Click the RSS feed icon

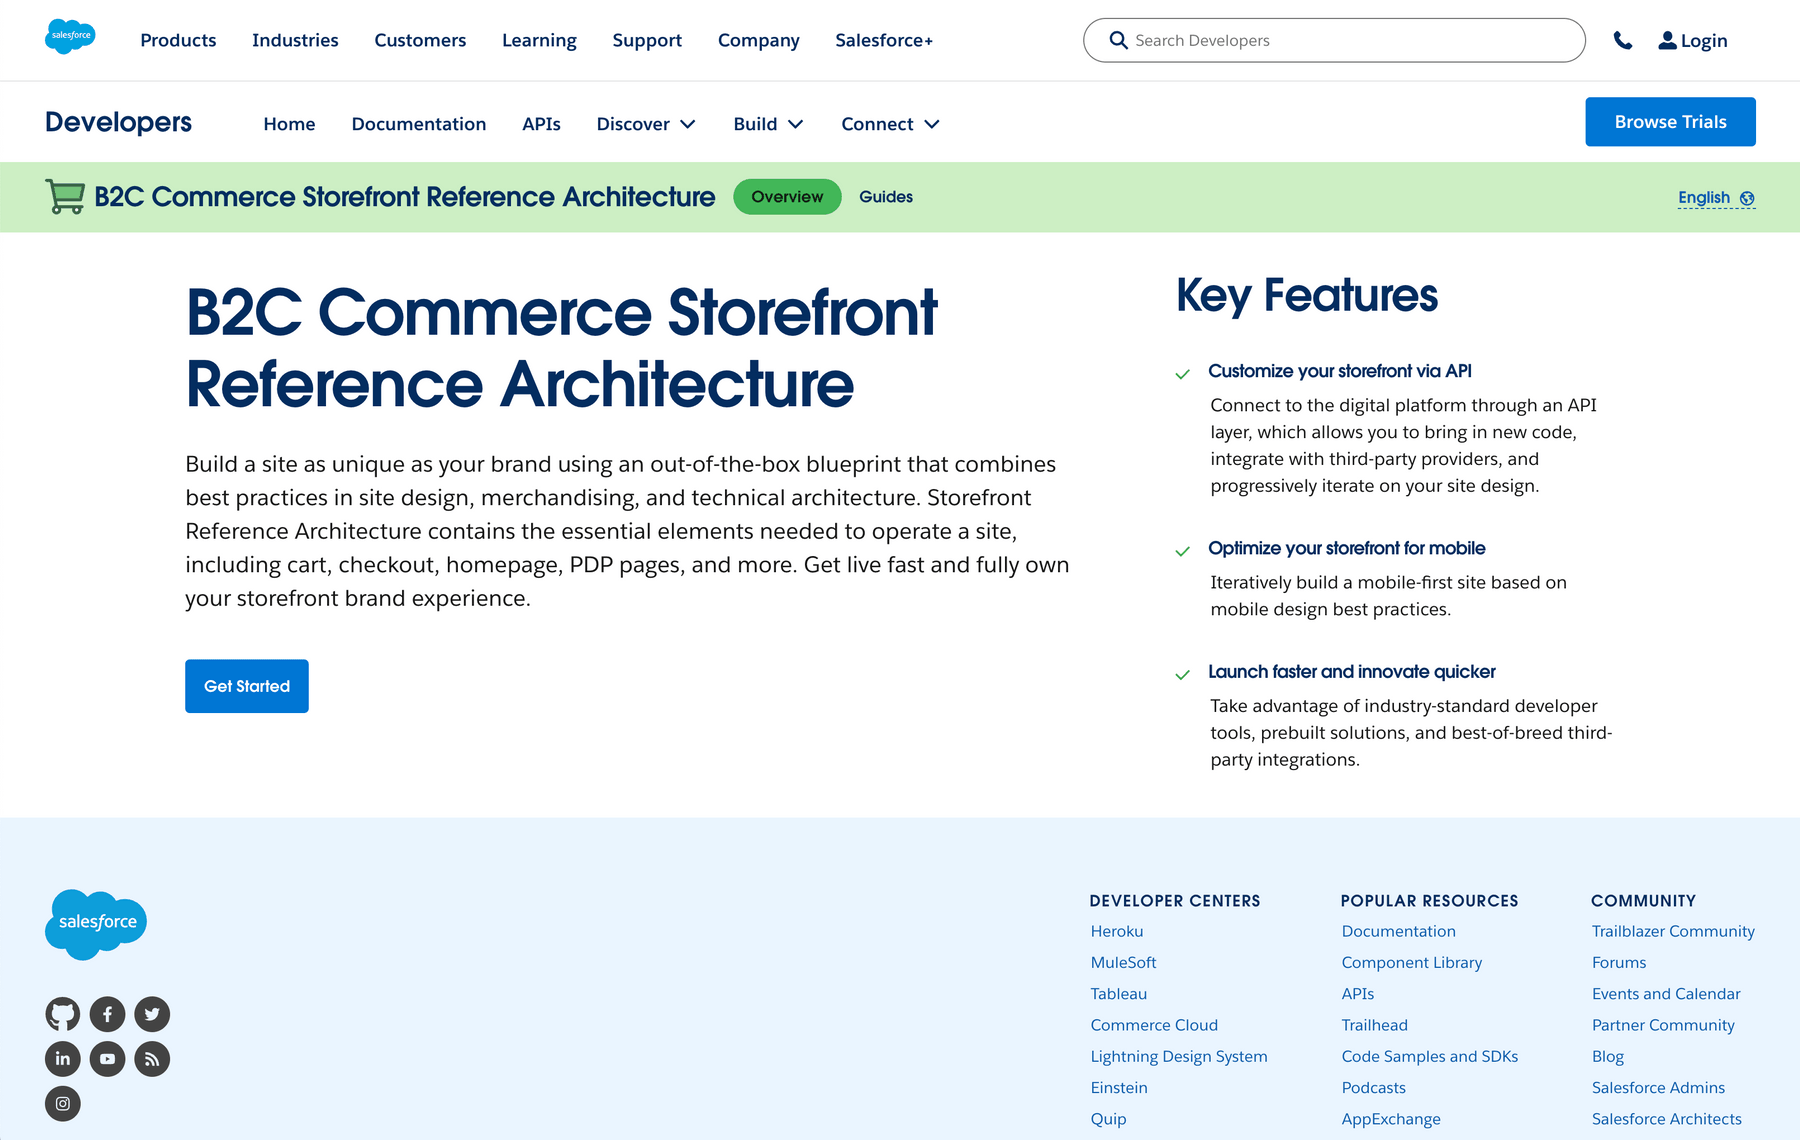[152, 1058]
